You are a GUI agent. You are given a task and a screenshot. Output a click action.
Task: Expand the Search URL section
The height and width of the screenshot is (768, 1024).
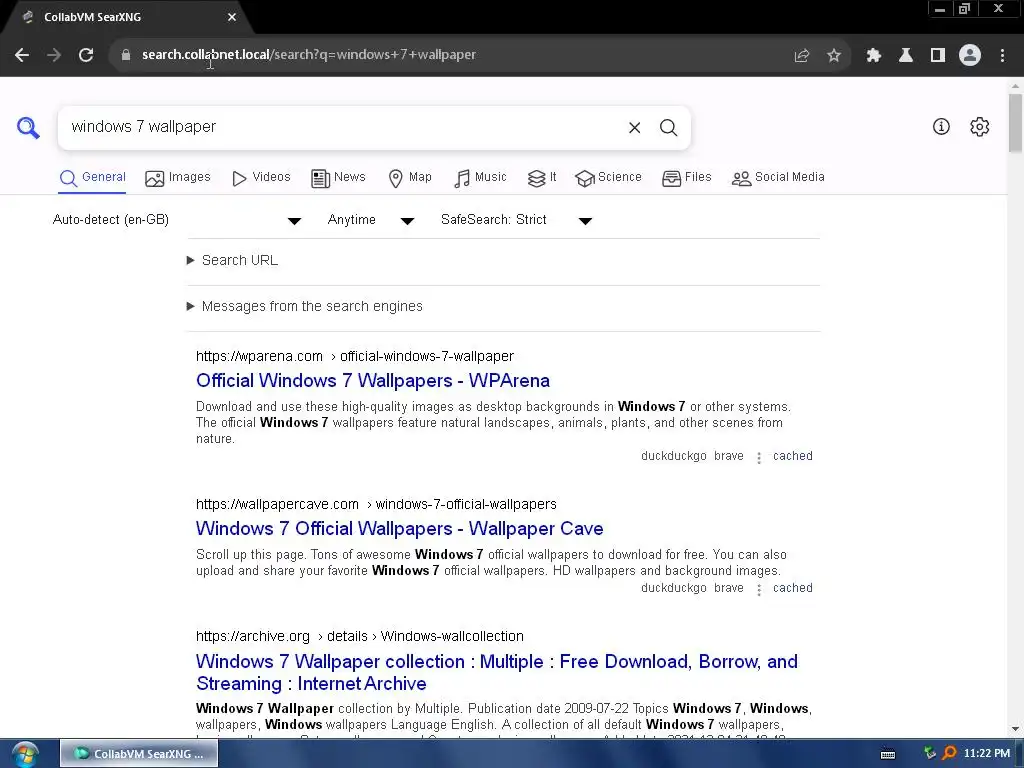point(232,261)
